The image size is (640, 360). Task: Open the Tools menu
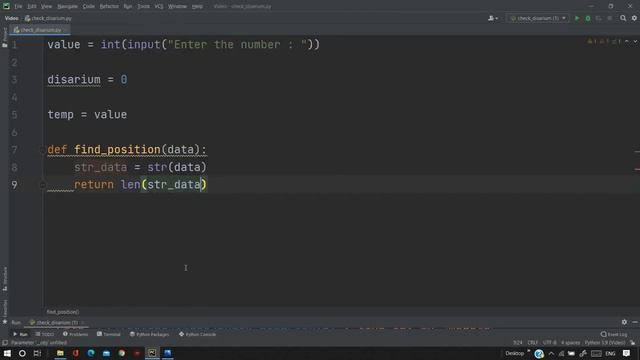point(143,7)
